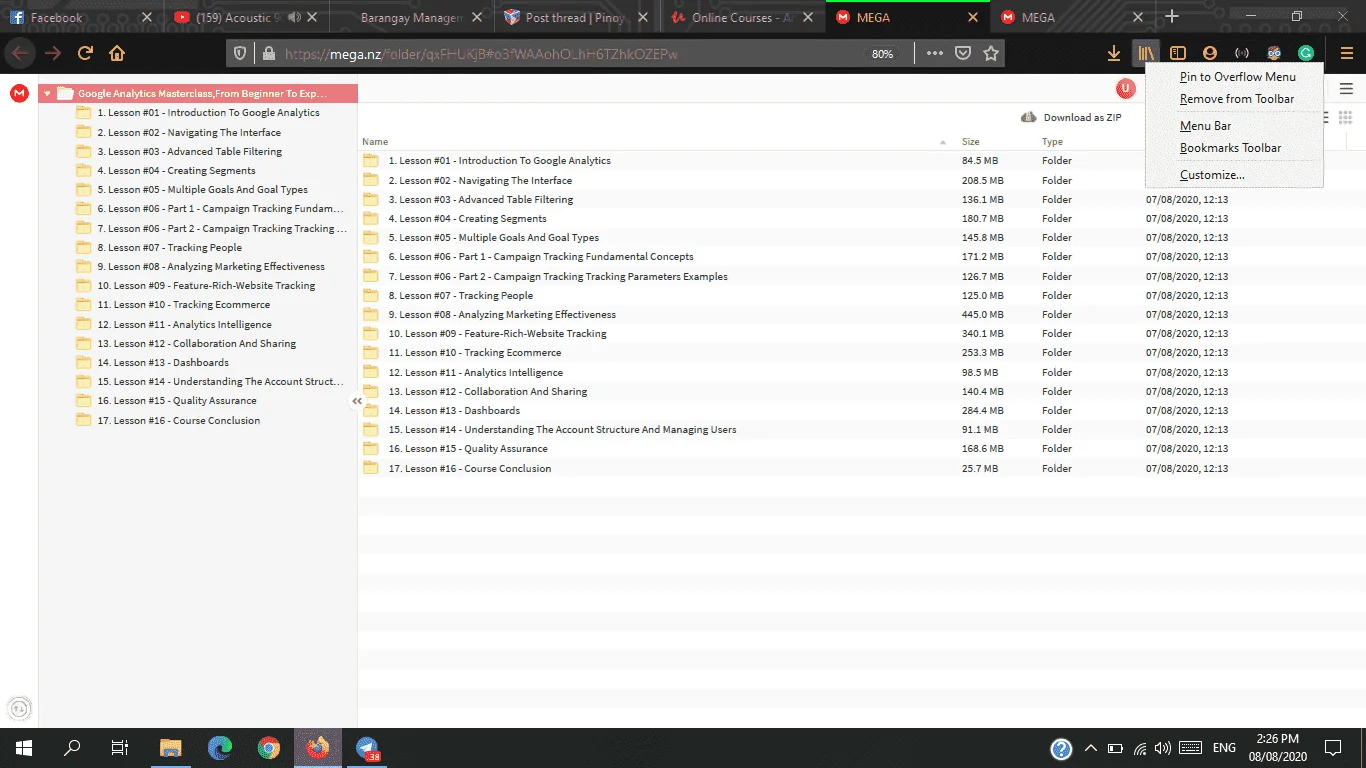This screenshot has height=768, width=1366.
Task: Switch to Facebook tab
Action: 80,17
